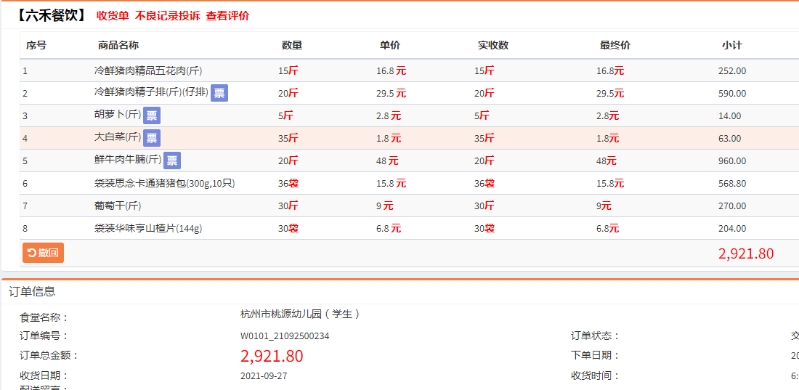
Task: Open the 收货单 link
Action: [113, 16]
